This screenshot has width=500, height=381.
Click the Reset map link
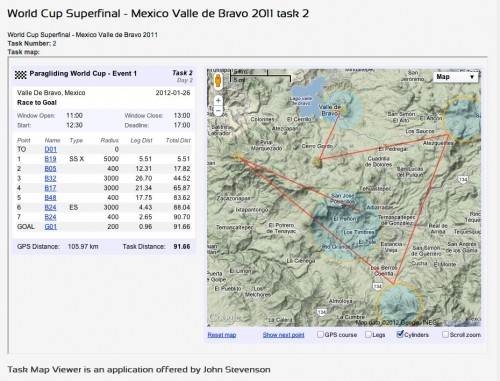222,335
